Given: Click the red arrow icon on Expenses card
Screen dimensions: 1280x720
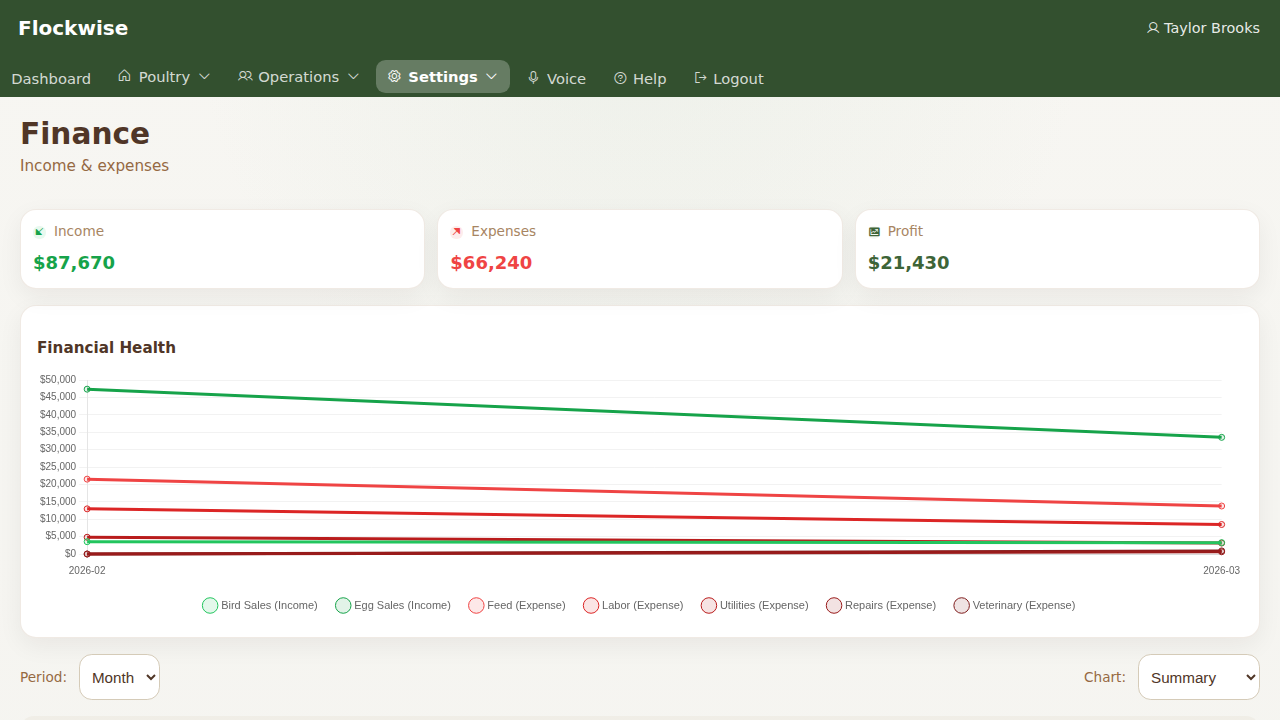Looking at the screenshot, I should point(457,230).
